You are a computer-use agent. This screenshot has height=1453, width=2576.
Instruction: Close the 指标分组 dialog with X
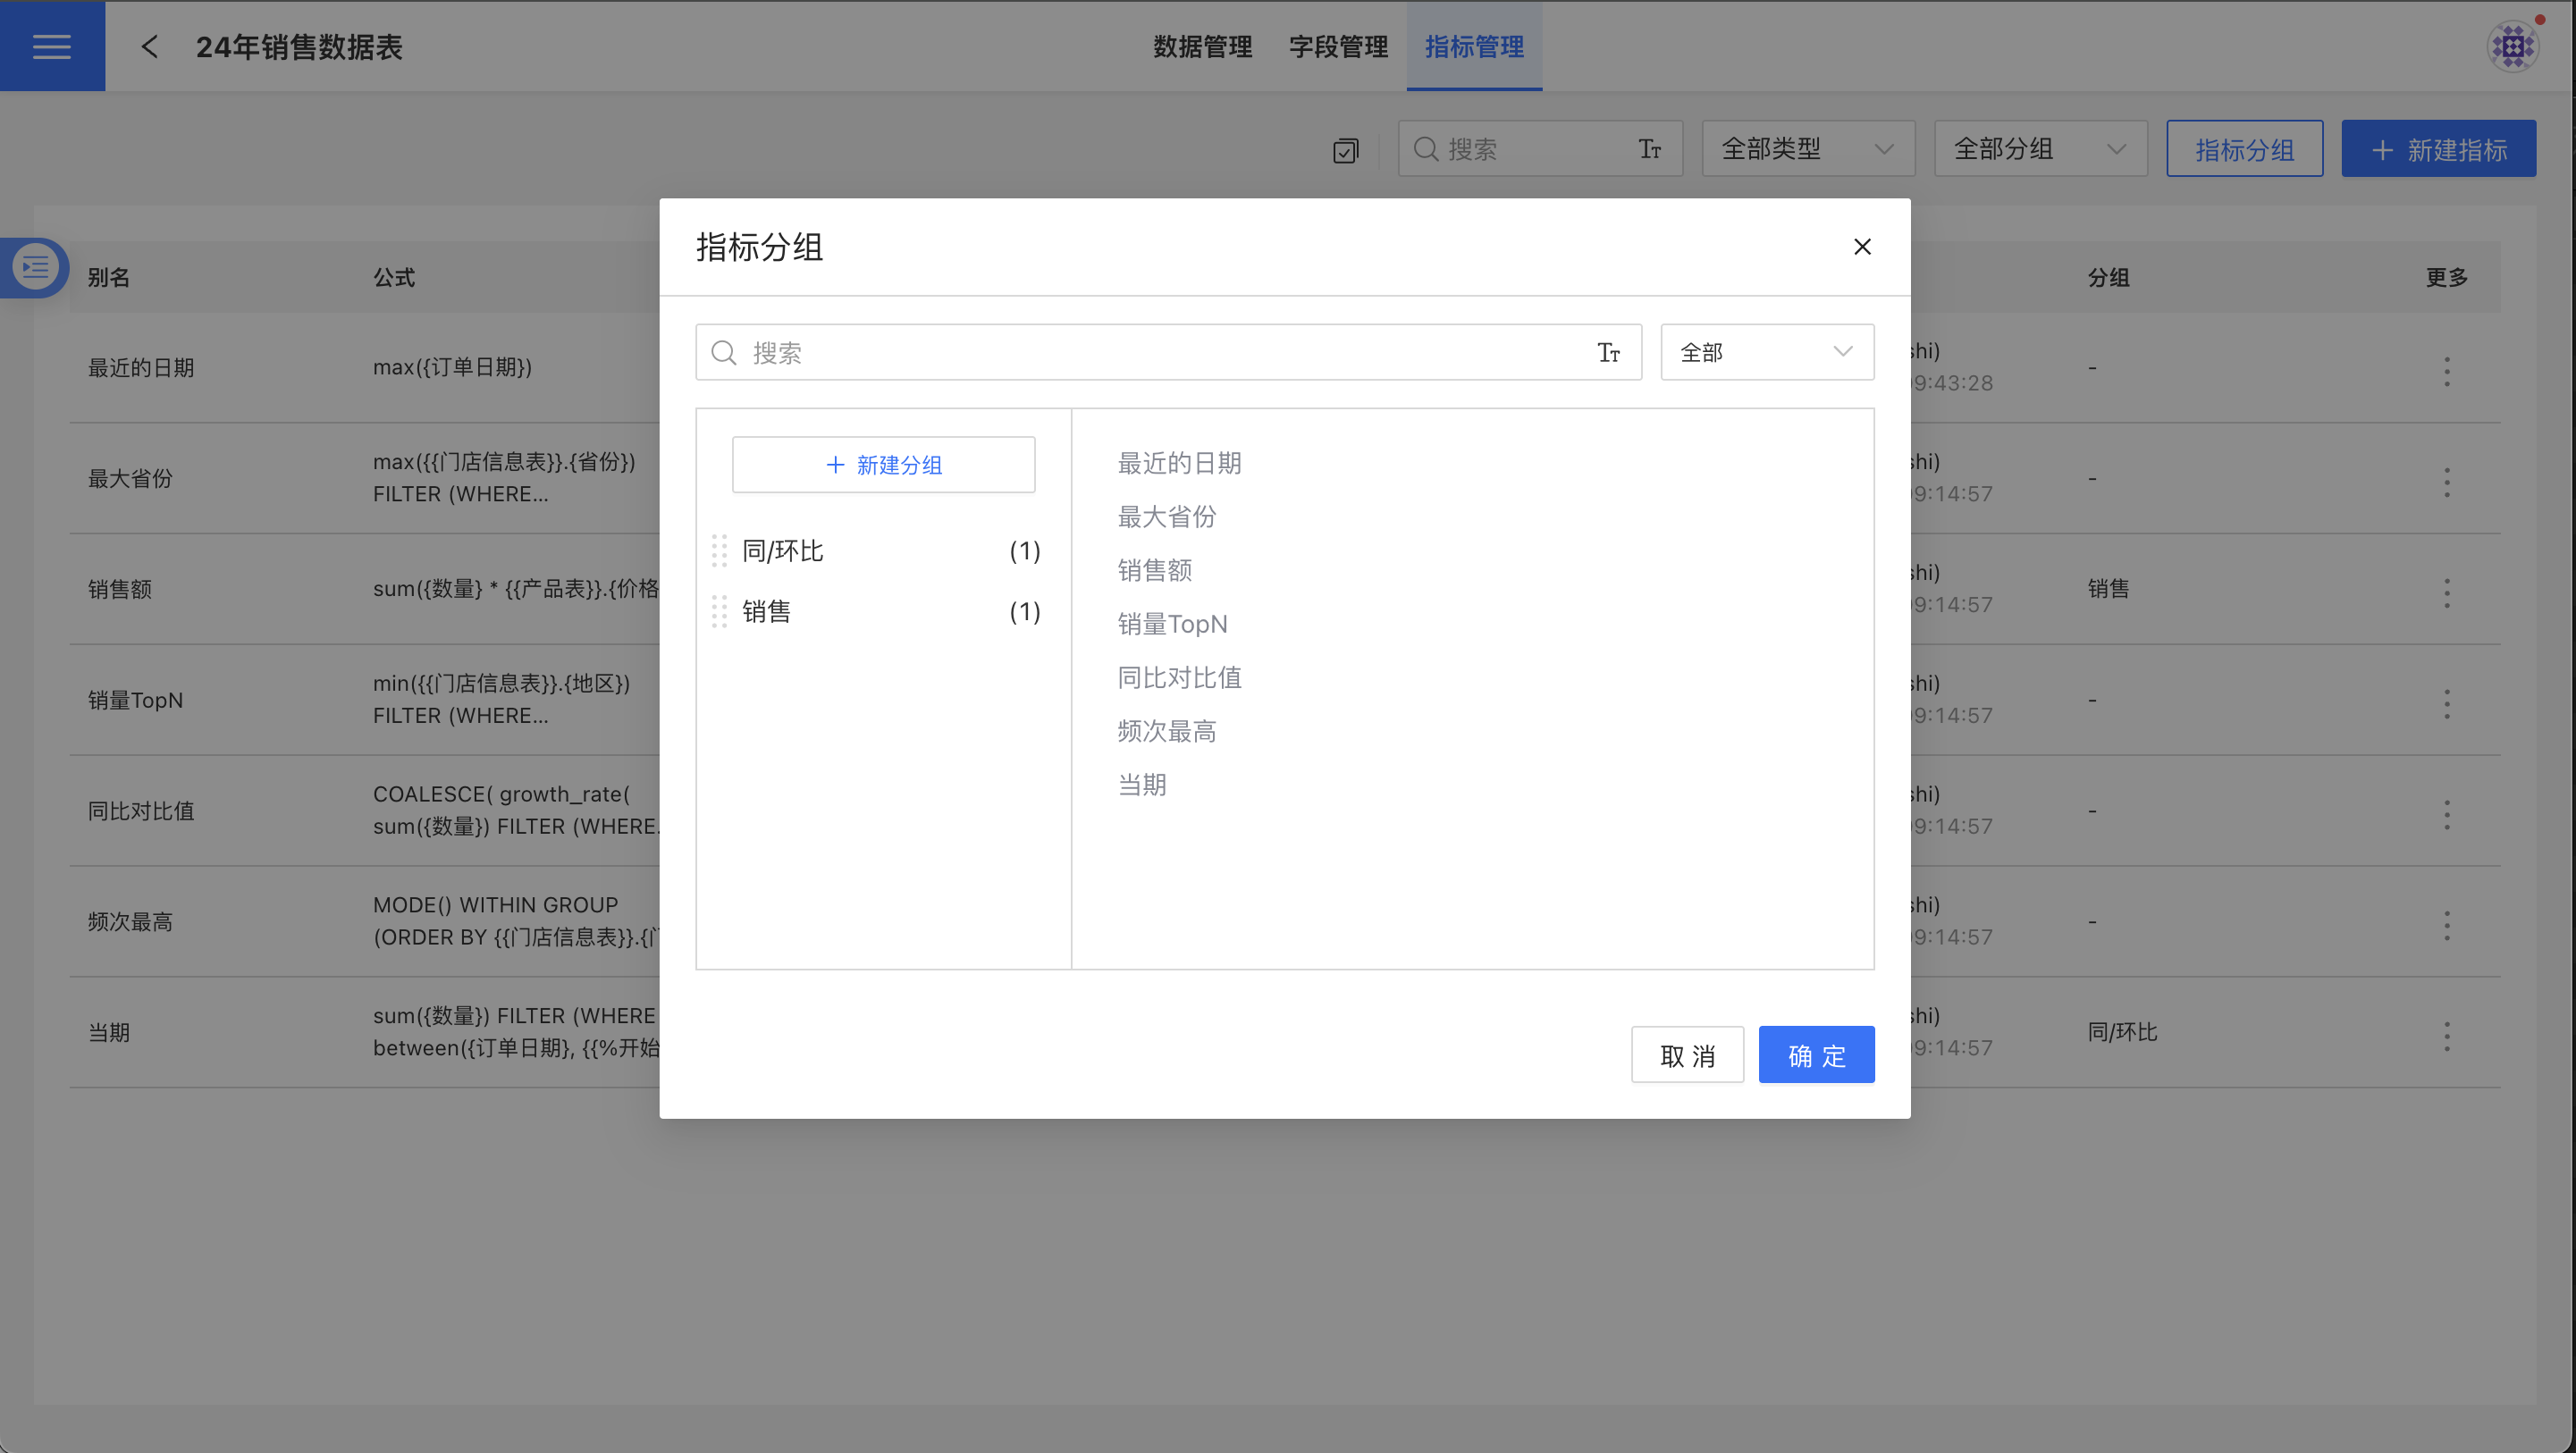click(1861, 246)
